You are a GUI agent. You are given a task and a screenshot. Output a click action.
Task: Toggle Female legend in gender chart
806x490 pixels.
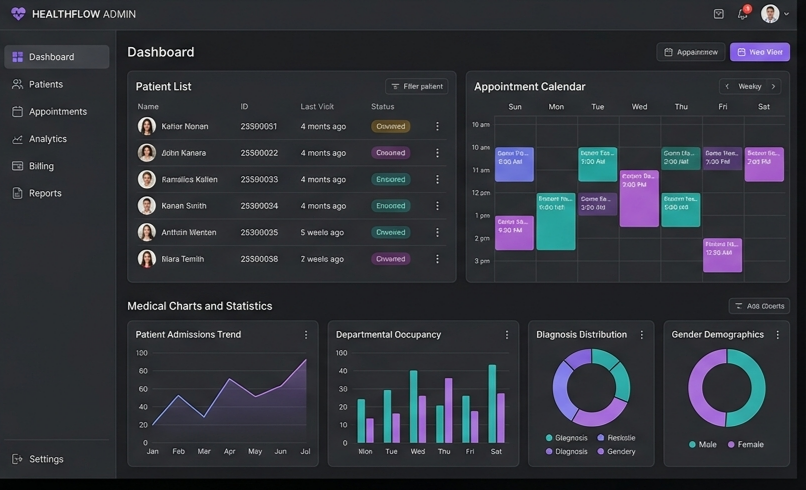746,444
